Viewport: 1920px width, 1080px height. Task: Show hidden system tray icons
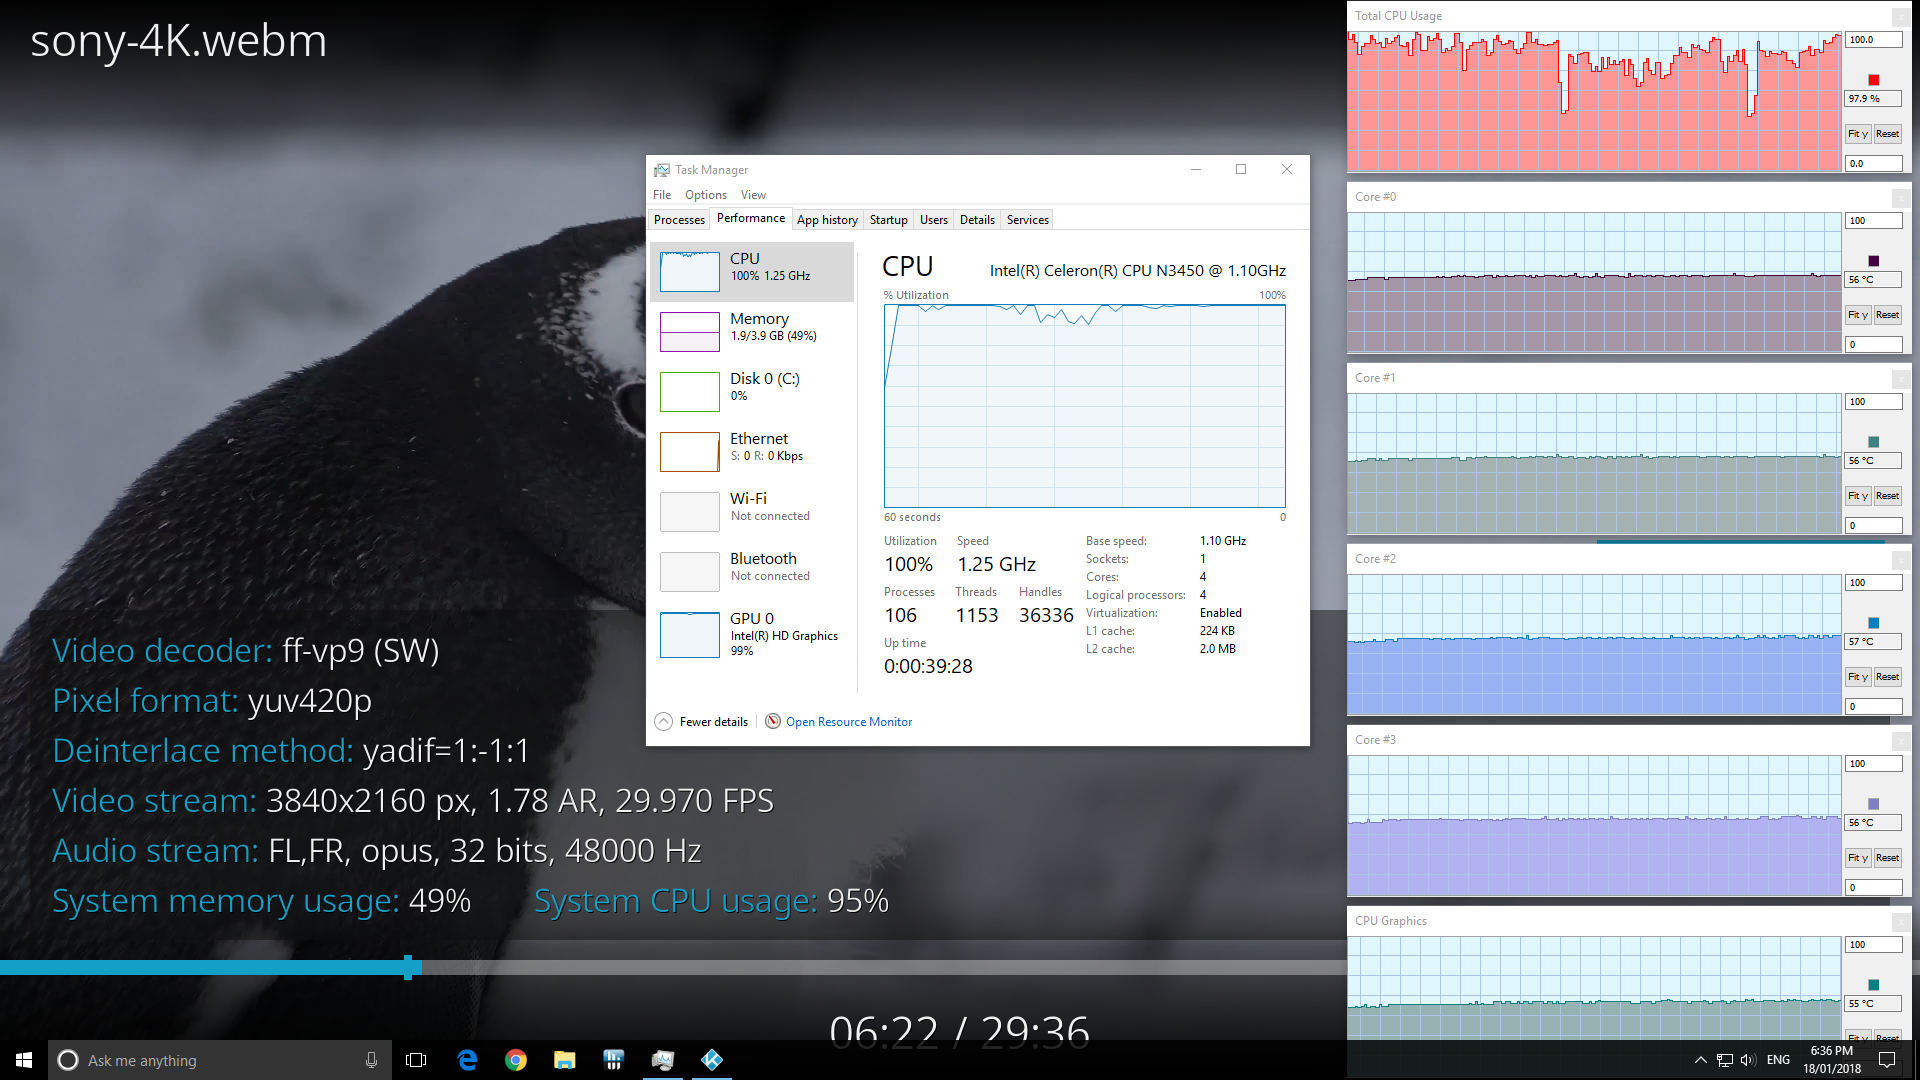[x=1700, y=1060]
